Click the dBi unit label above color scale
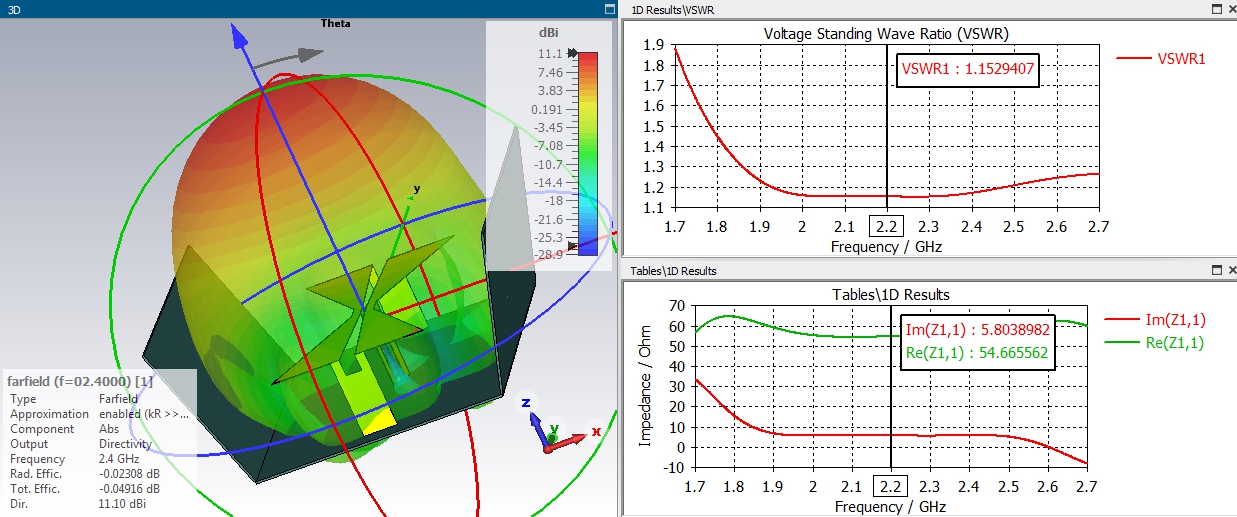 click(x=547, y=33)
